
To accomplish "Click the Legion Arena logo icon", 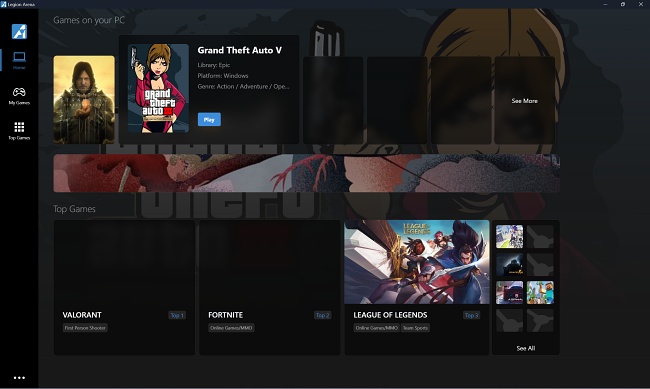I will [19, 31].
